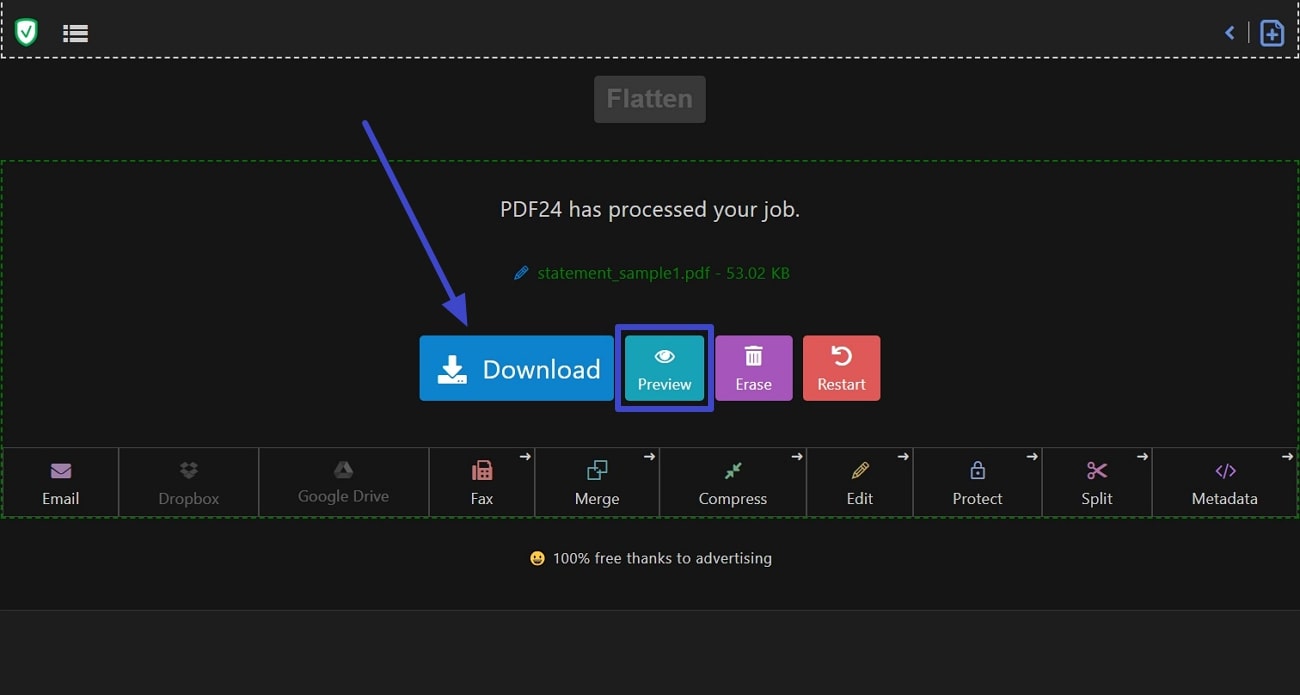Open the Protect tool
1300x695 pixels.
977,483
